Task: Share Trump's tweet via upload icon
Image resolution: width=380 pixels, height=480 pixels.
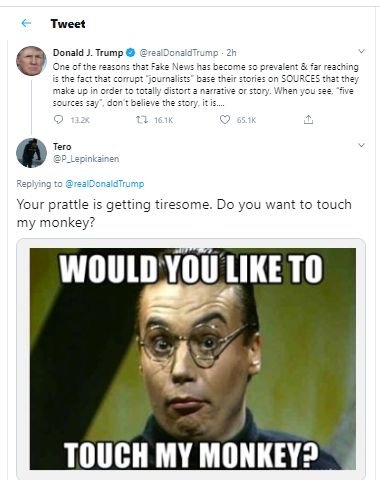Action: tap(308, 119)
